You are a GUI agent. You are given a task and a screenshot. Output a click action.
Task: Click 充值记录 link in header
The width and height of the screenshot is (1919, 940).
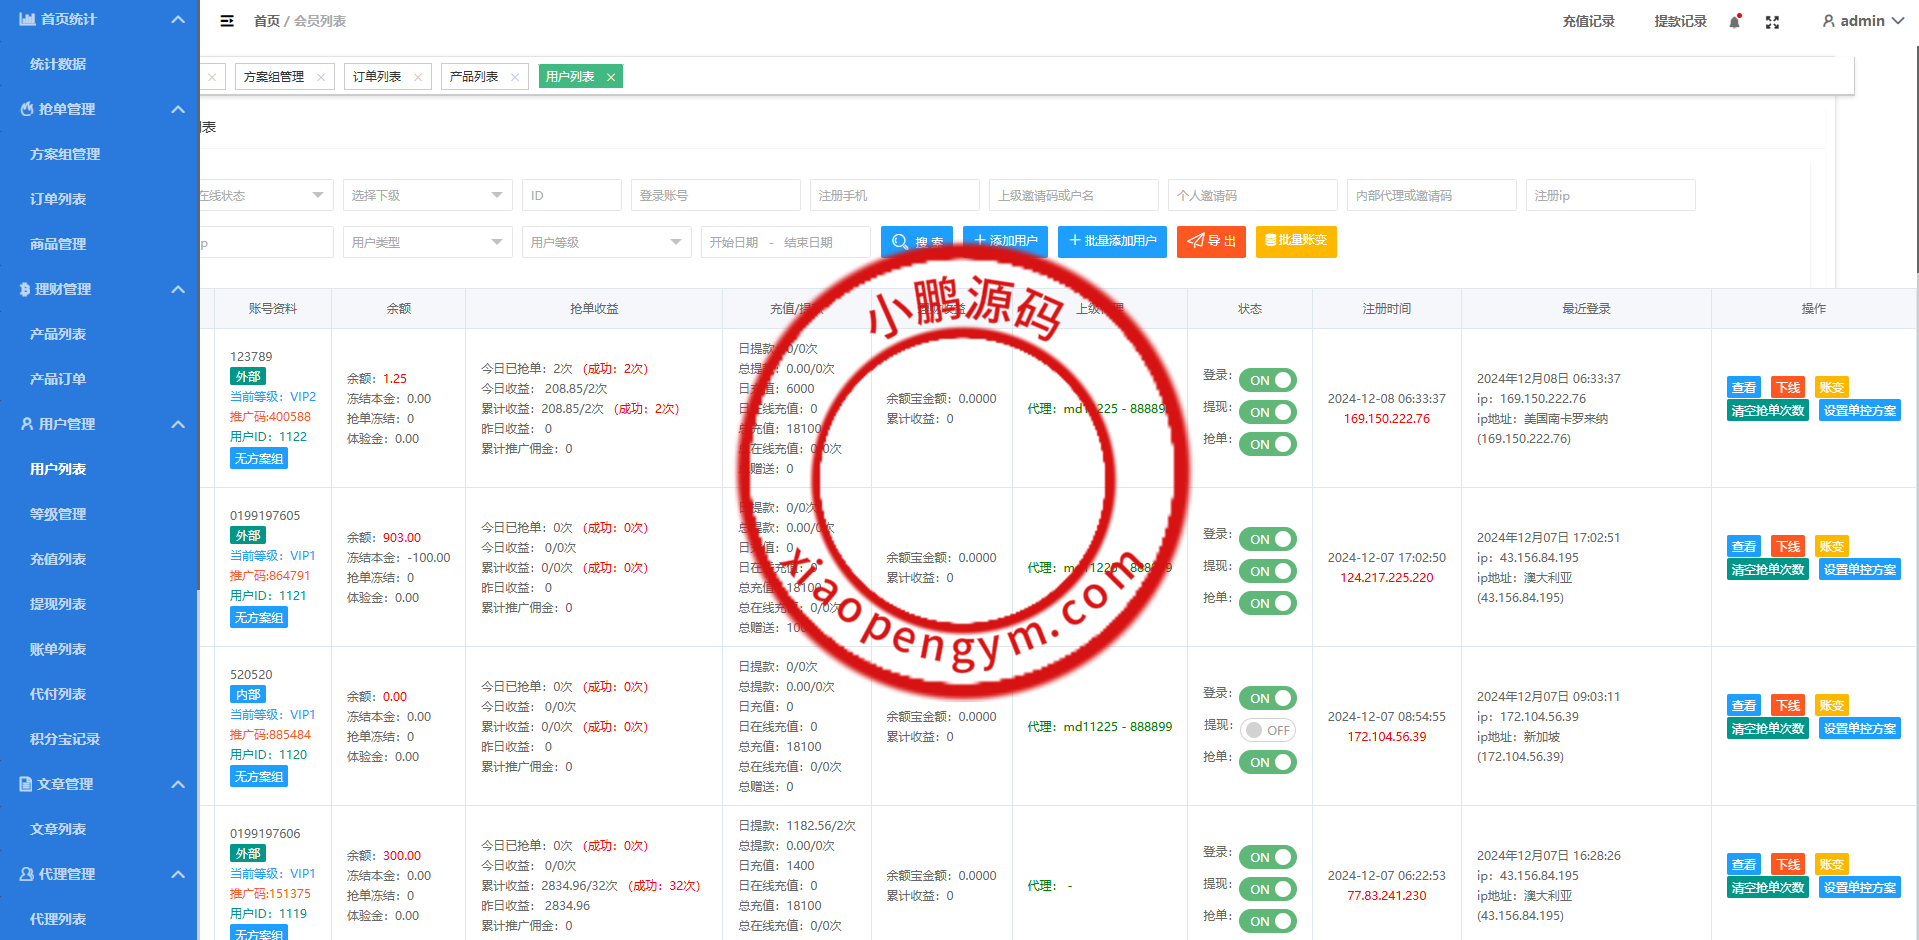(x=1588, y=21)
